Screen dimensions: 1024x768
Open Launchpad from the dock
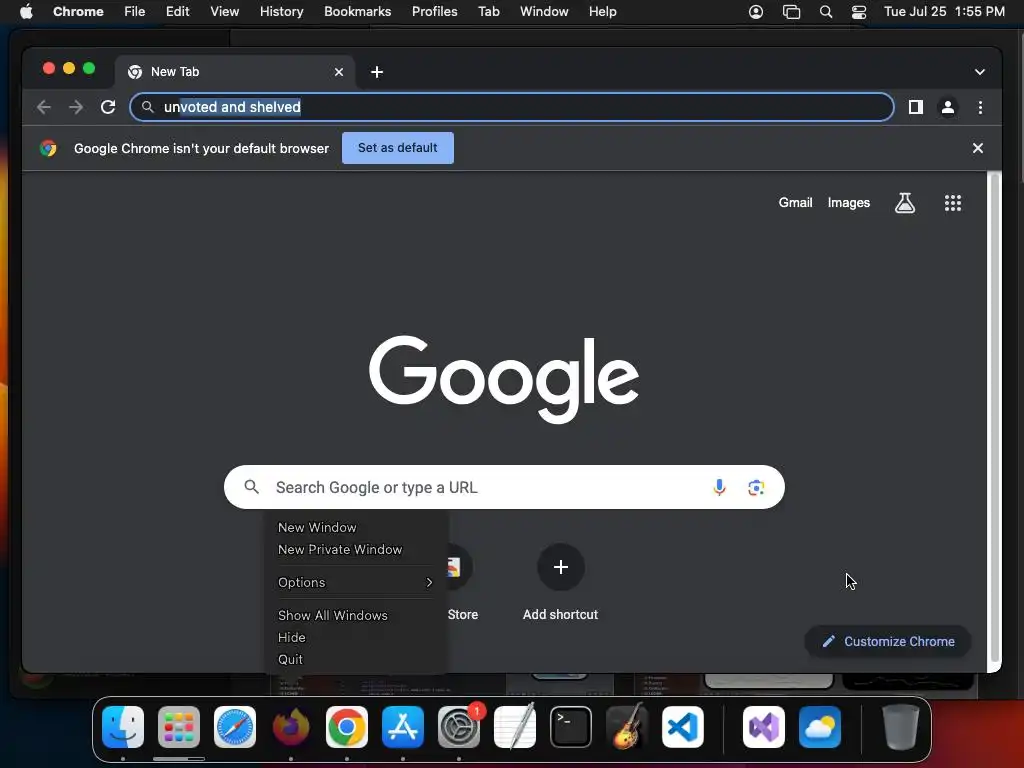[179, 727]
